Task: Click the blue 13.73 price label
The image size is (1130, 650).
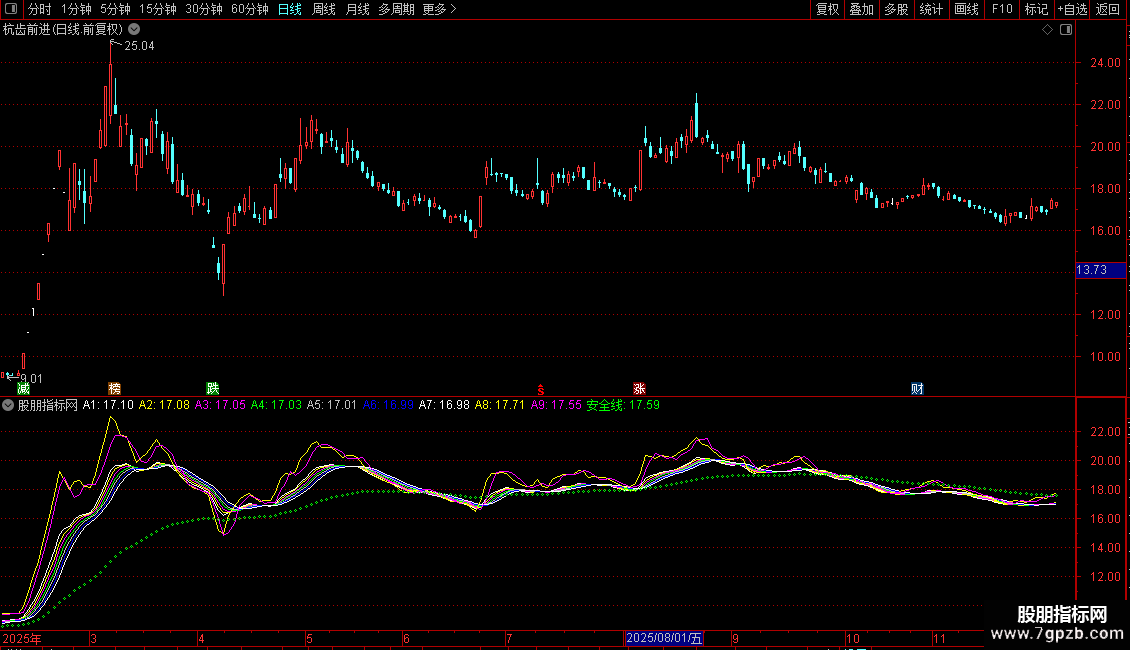Action: click(x=1089, y=270)
